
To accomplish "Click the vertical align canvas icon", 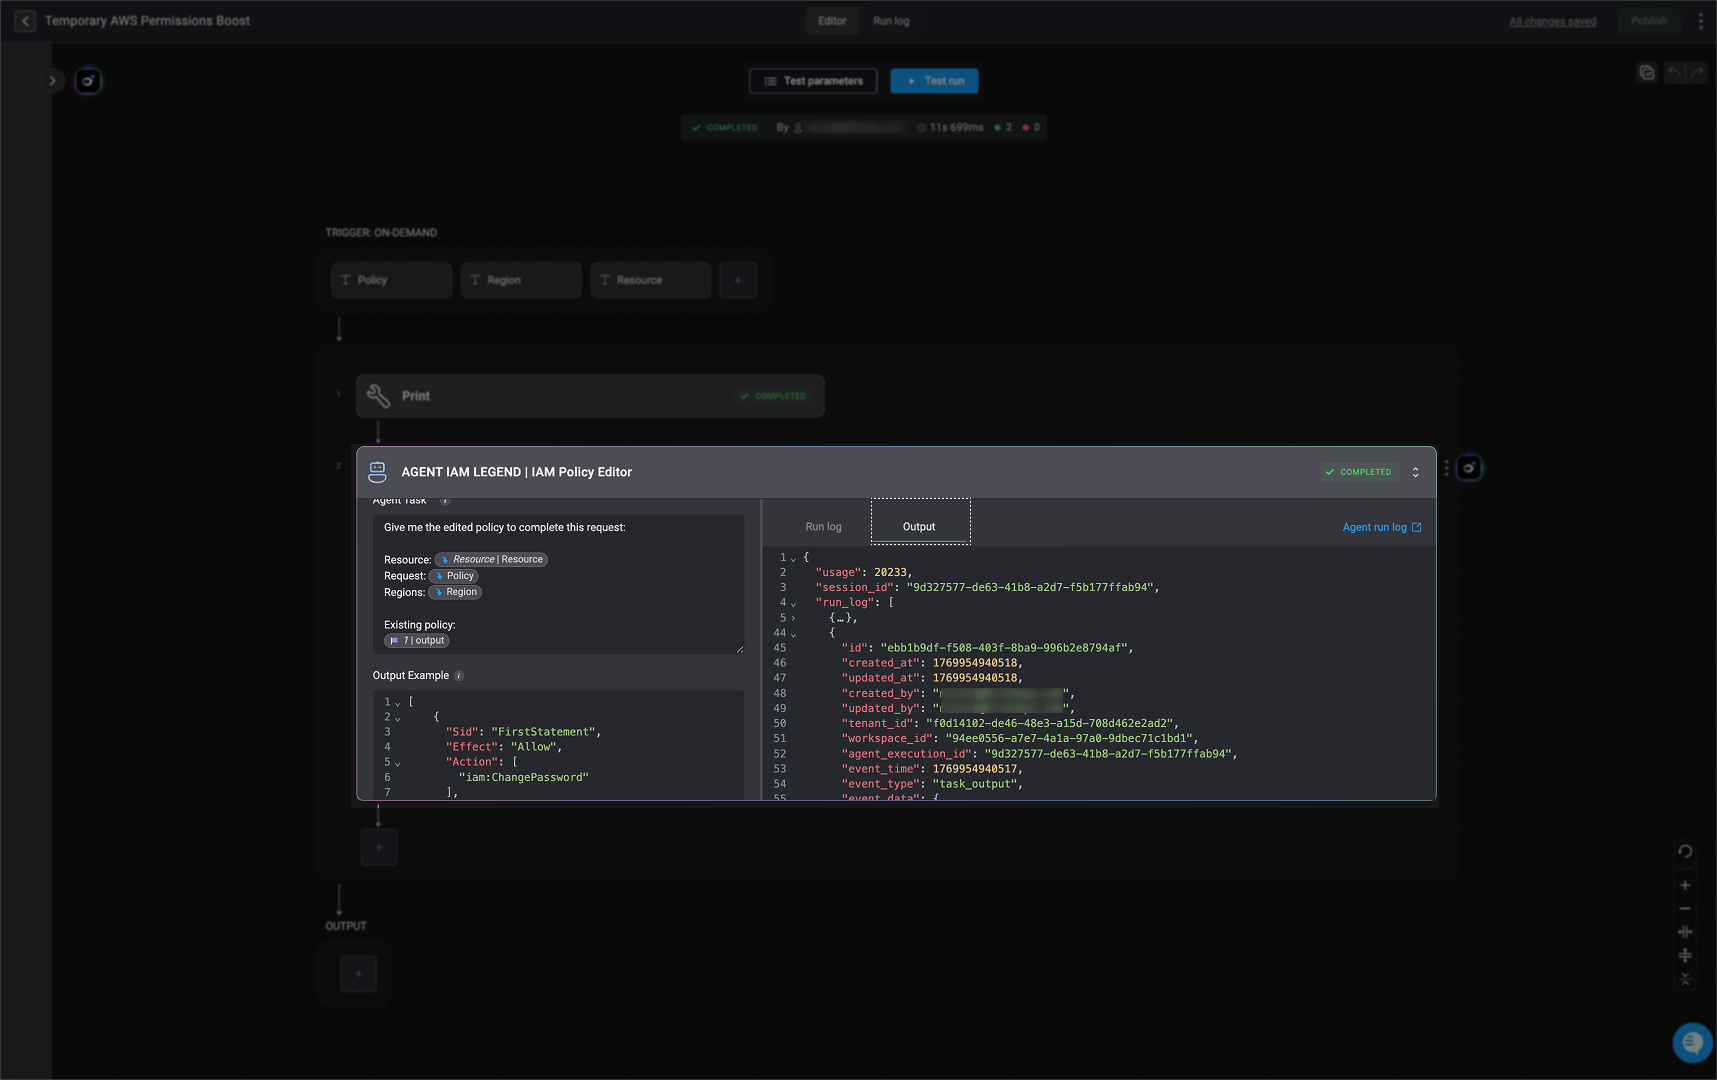I will (1685, 955).
